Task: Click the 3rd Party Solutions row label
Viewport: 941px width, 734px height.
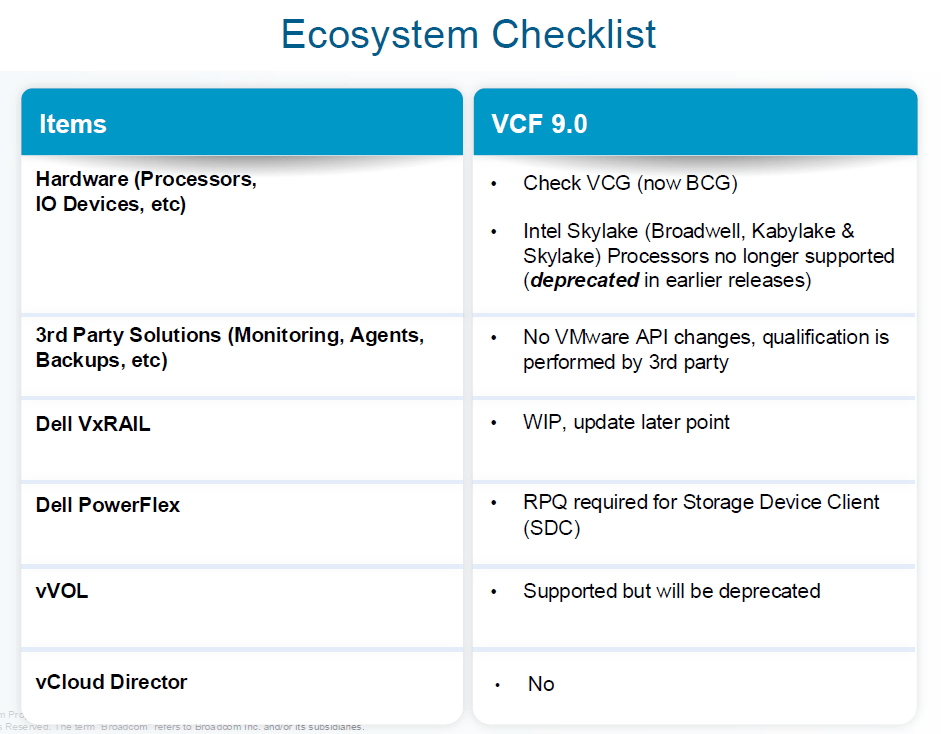Action: (230, 348)
